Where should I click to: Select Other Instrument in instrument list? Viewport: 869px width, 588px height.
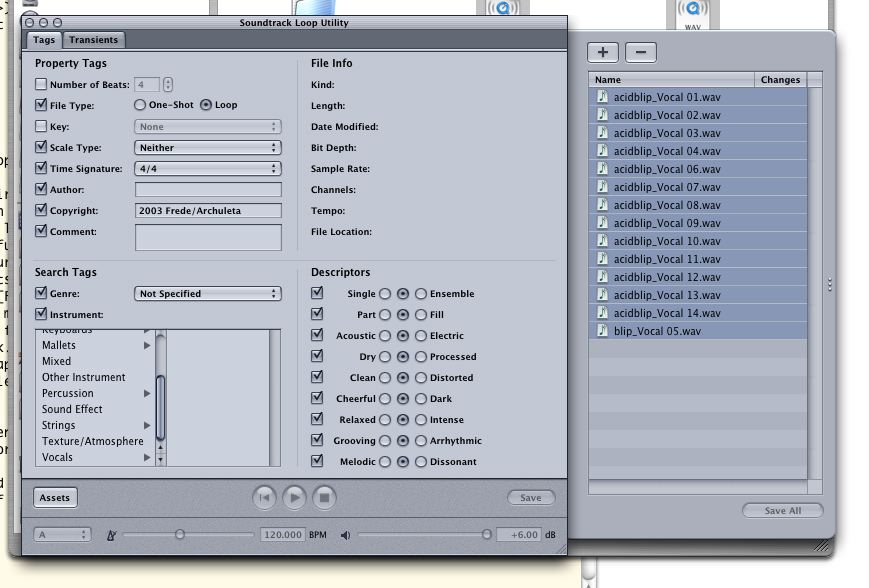[x=84, y=377]
